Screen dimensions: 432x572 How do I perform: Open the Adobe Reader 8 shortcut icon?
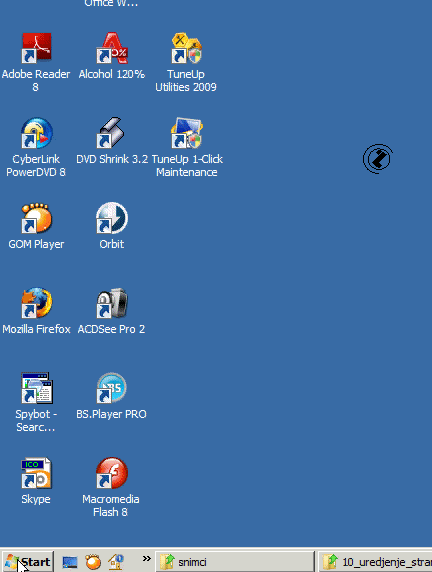coord(36,48)
